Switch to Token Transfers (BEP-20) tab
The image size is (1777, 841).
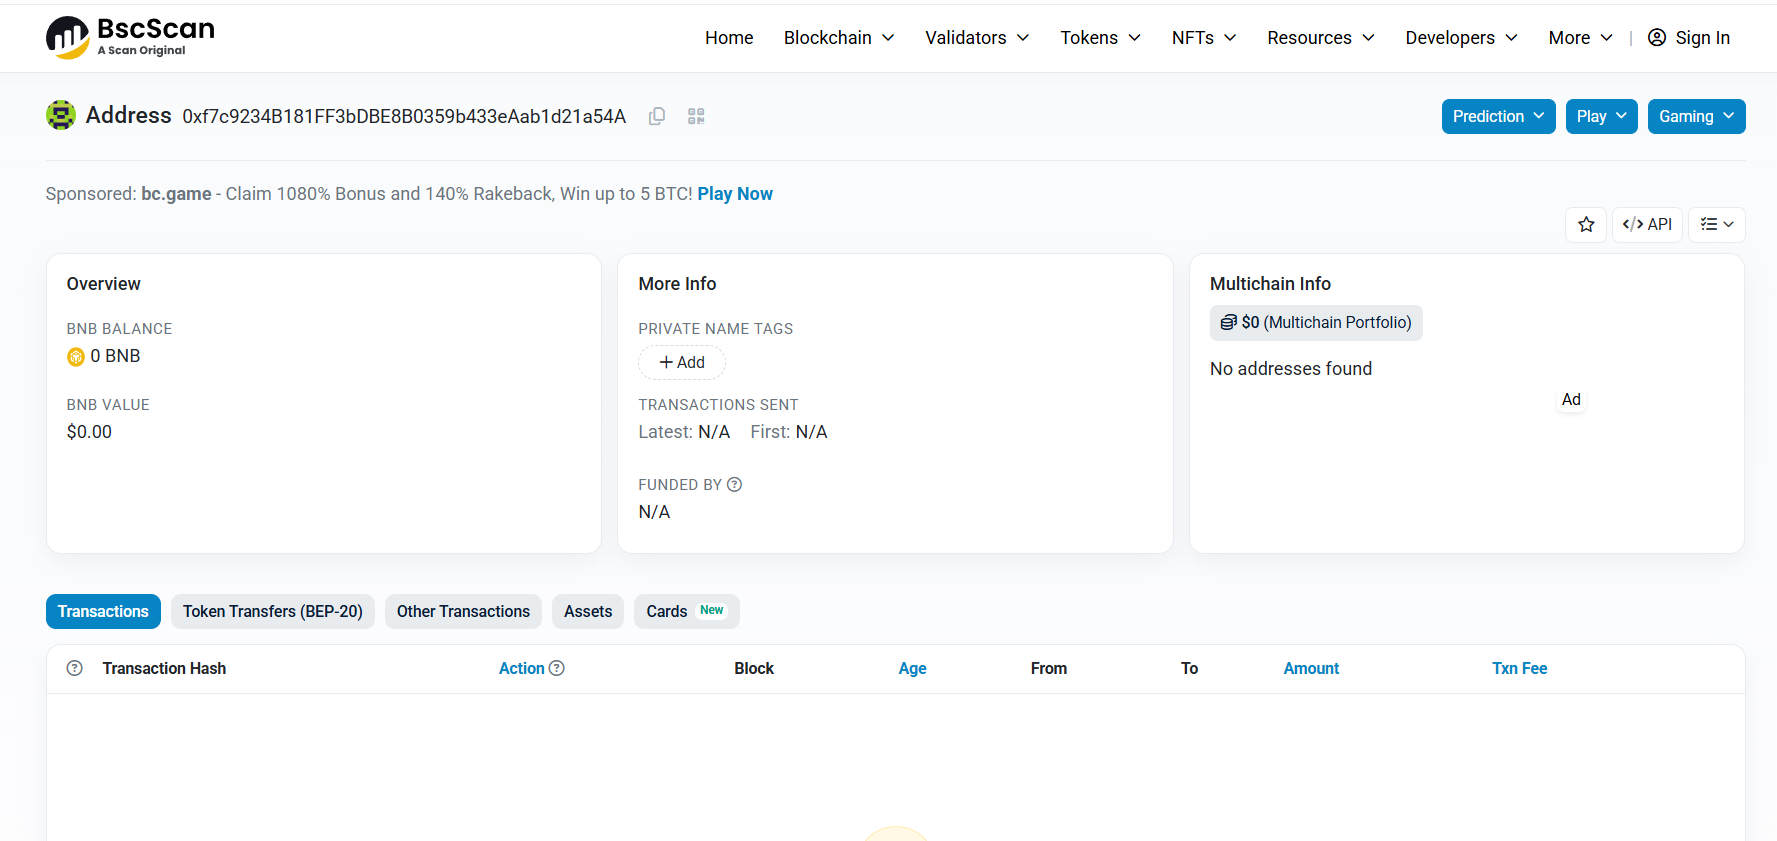273,612
